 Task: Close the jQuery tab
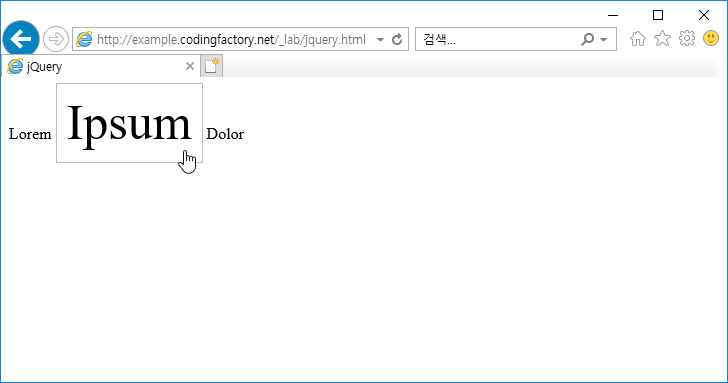(x=189, y=66)
